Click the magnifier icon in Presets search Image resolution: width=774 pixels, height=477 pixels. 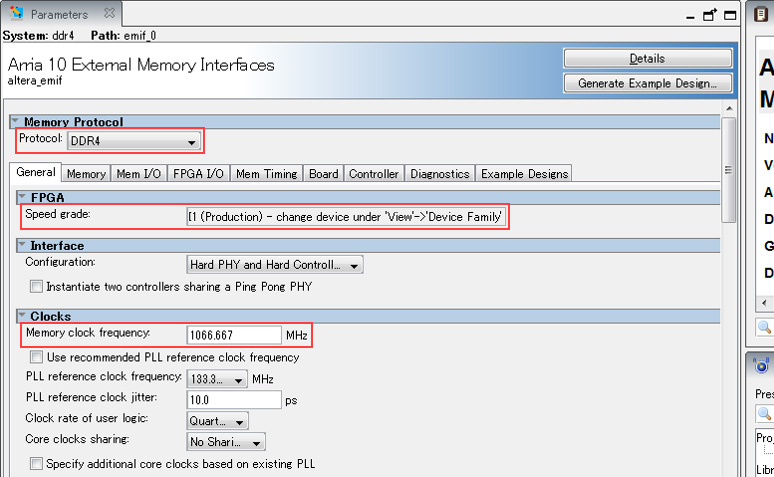tap(764, 412)
